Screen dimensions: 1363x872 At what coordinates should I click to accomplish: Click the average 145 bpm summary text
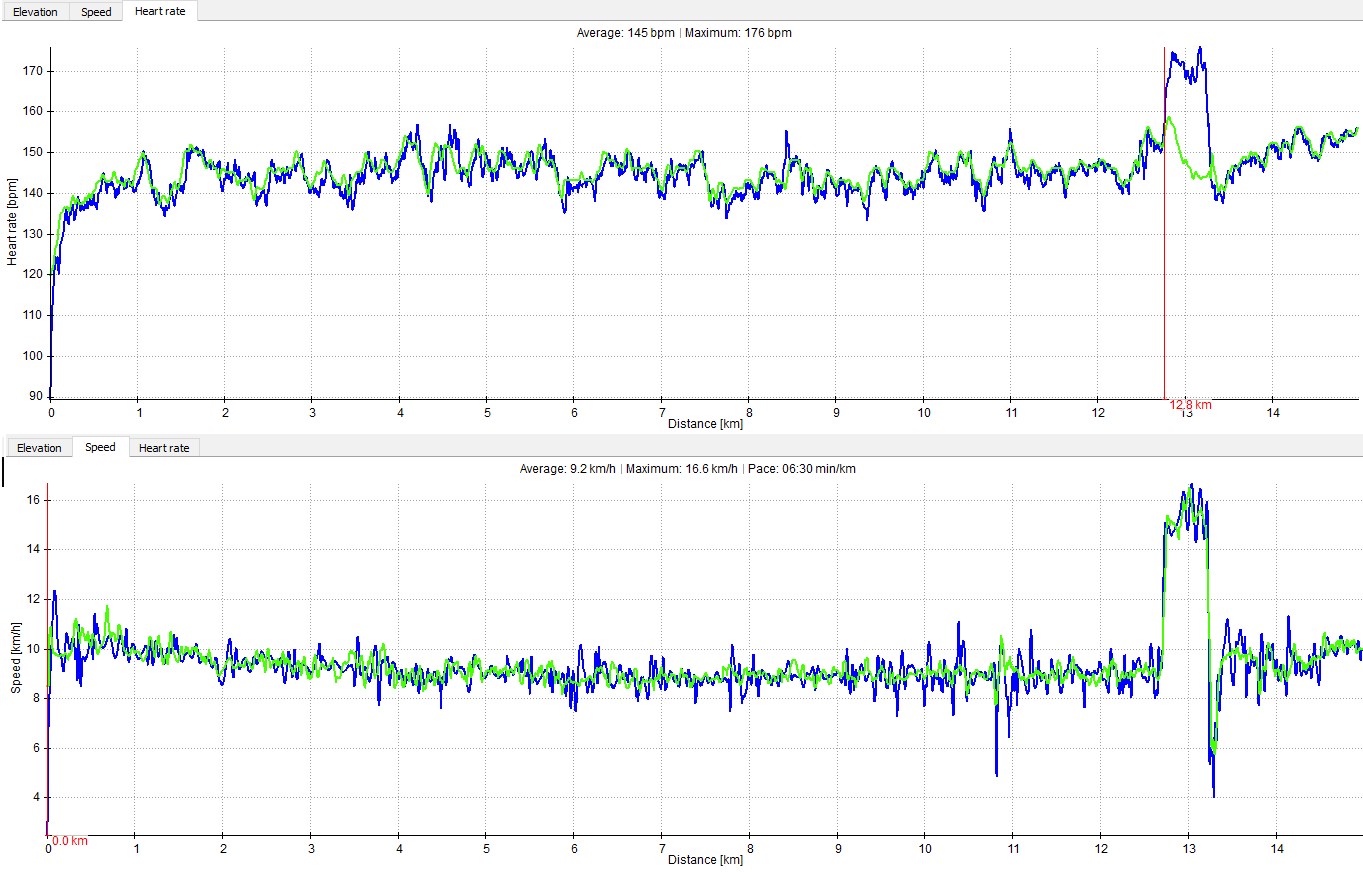(x=626, y=33)
